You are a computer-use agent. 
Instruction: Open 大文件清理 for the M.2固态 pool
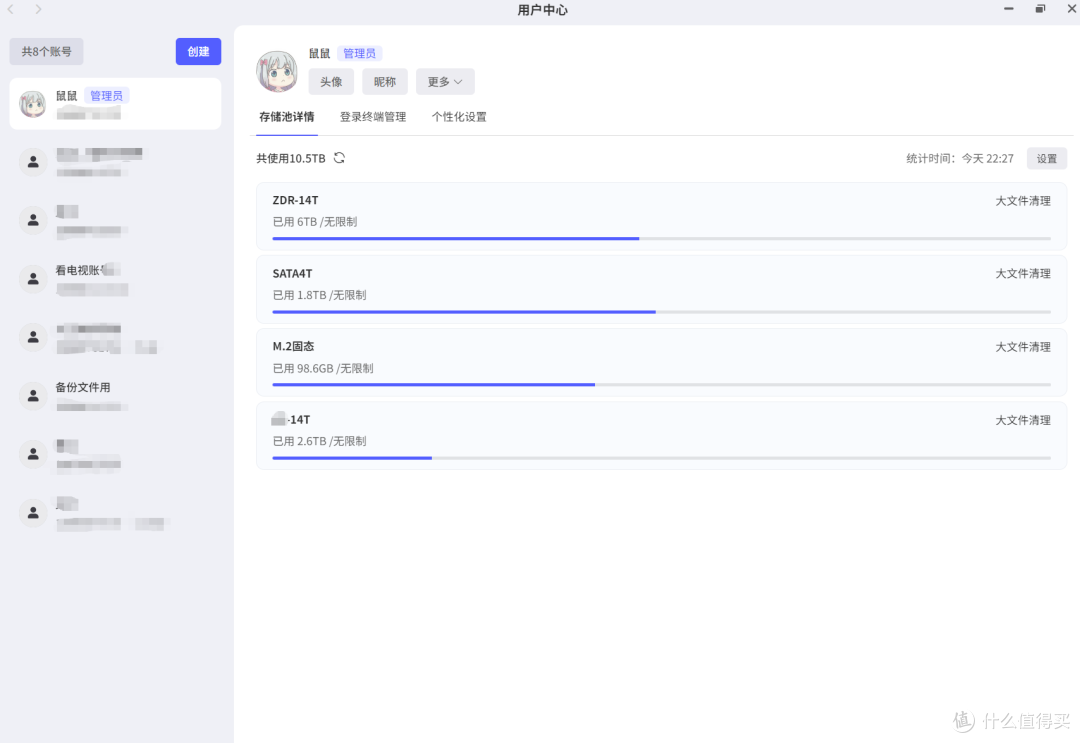(1023, 346)
